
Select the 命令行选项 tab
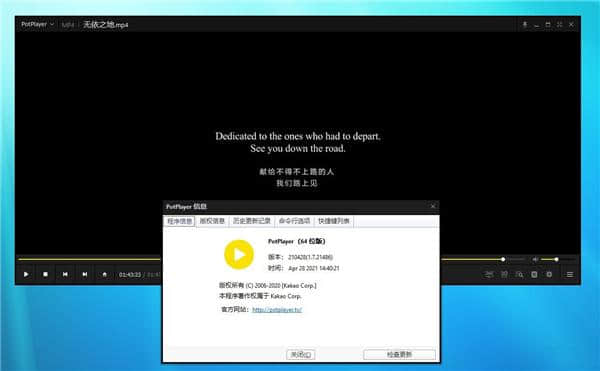click(294, 221)
